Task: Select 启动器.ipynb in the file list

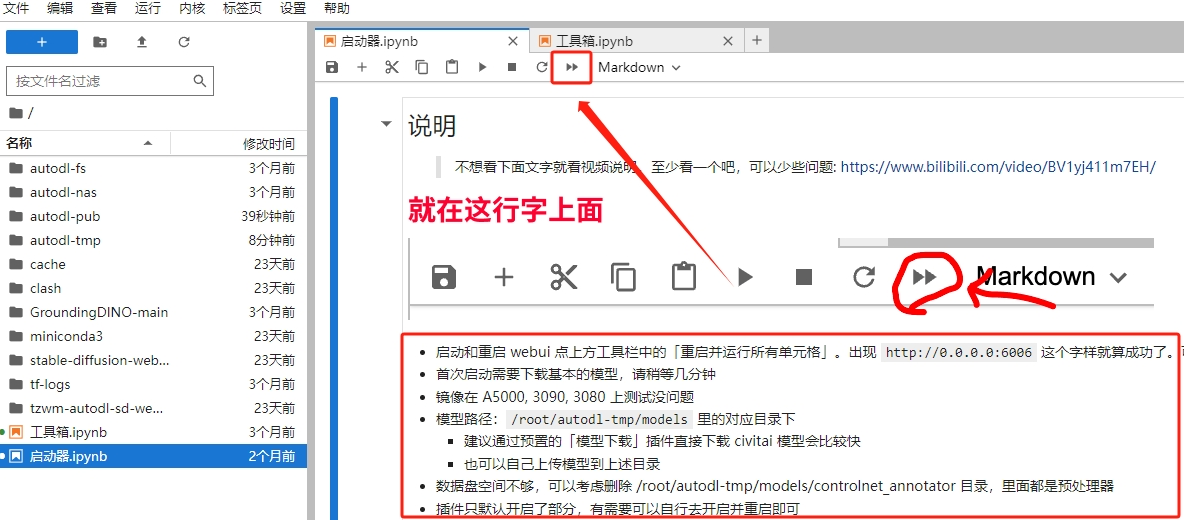Action: [x=153, y=457]
